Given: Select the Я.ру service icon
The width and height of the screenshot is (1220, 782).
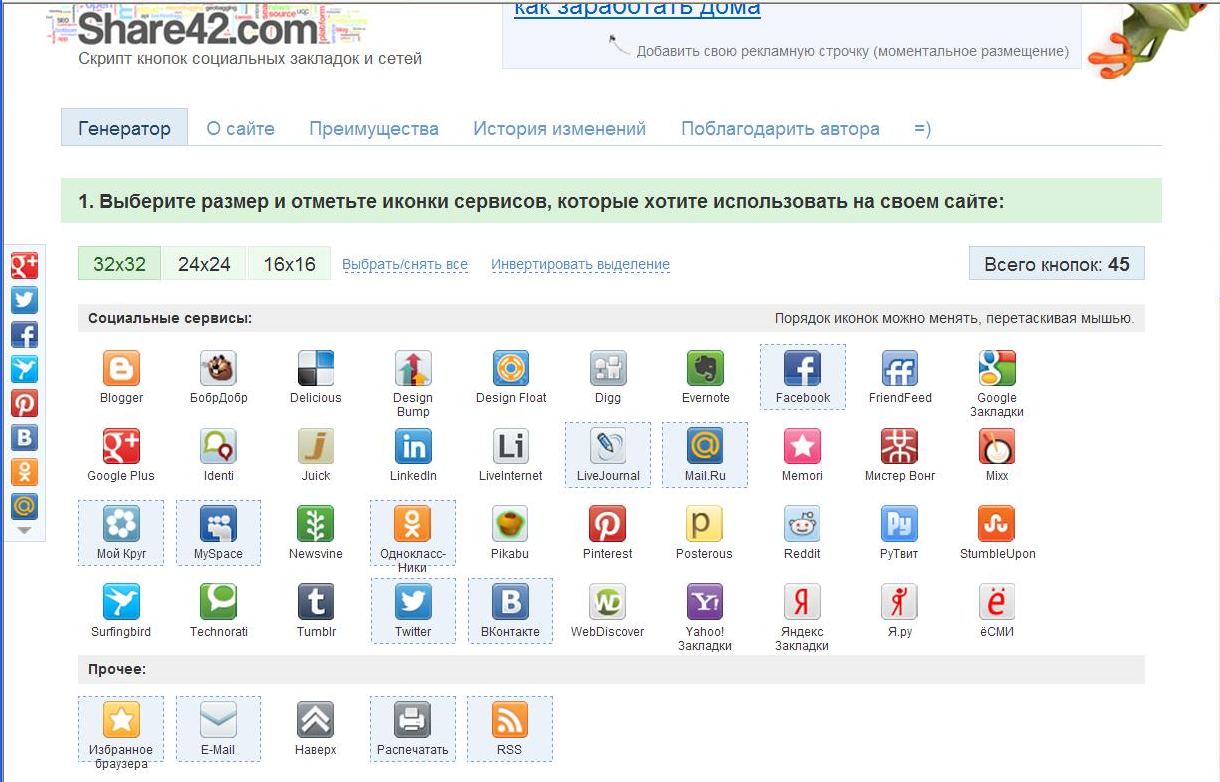Looking at the screenshot, I should click(x=900, y=602).
